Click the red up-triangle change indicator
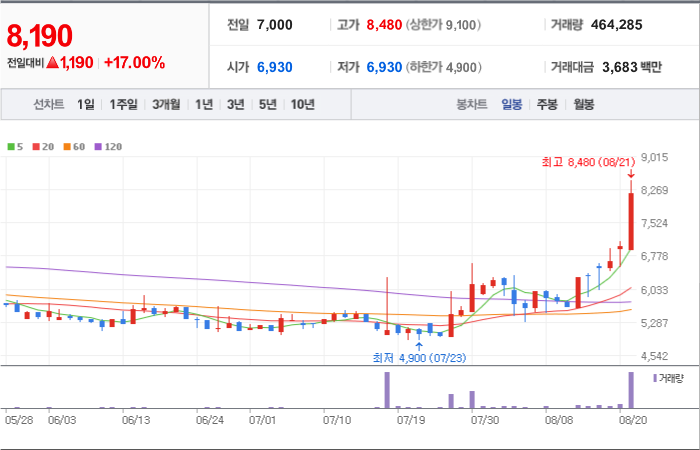The width and height of the screenshot is (700, 450). pos(53,62)
